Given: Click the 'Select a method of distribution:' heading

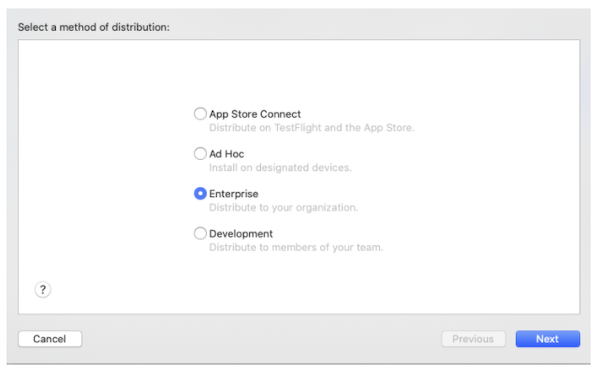Looking at the screenshot, I should tap(94, 27).
